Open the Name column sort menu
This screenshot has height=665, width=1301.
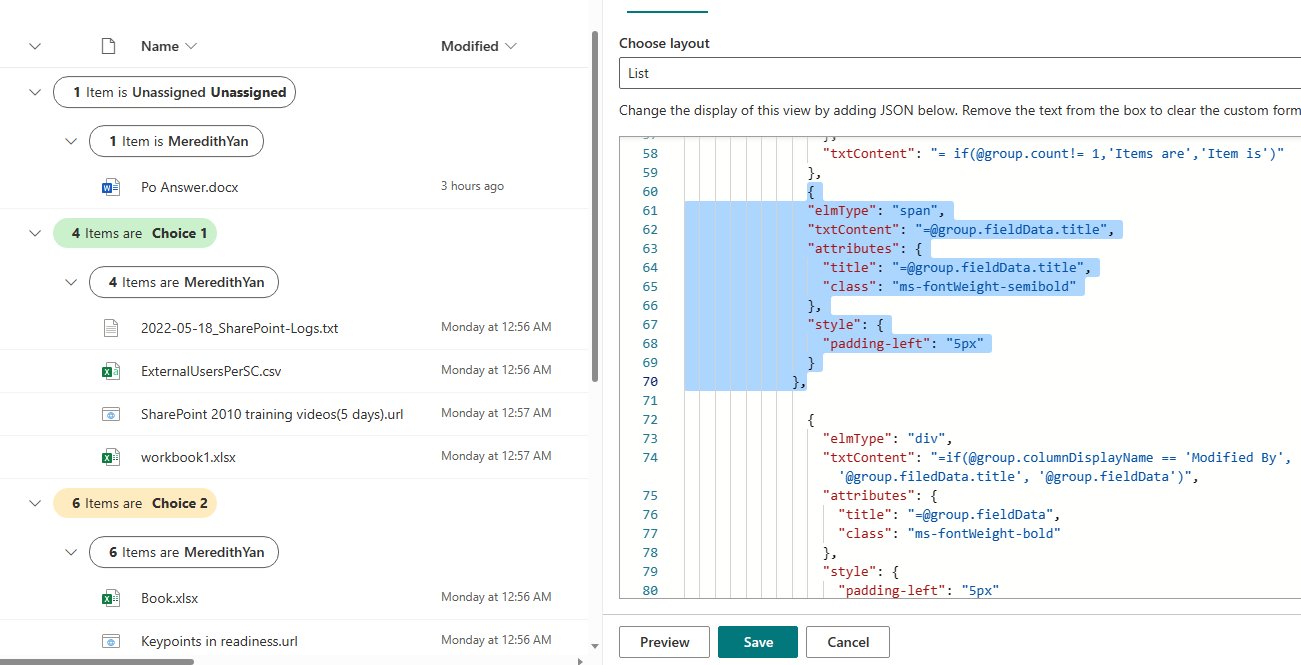pyautogui.click(x=169, y=46)
